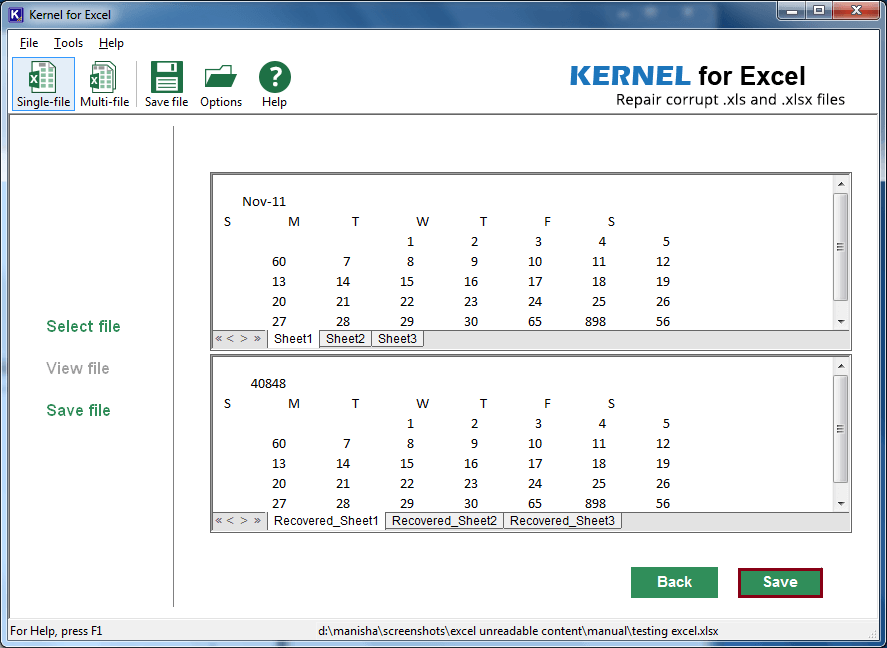Image resolution: width=887 pixels, height=648 pixels.
Task: Jump to last sheet in original tab navigator
Action: click(x=257, y=339)
